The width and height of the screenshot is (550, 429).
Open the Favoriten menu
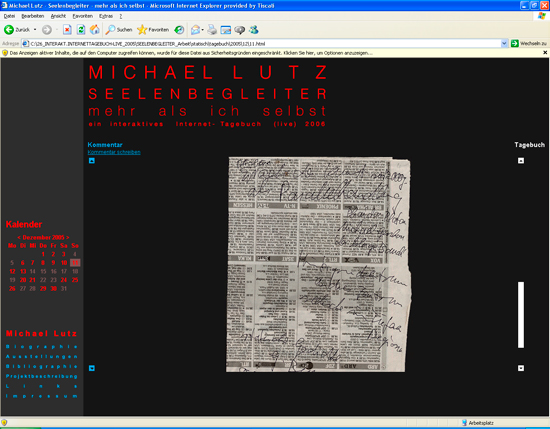click(82, 16)
